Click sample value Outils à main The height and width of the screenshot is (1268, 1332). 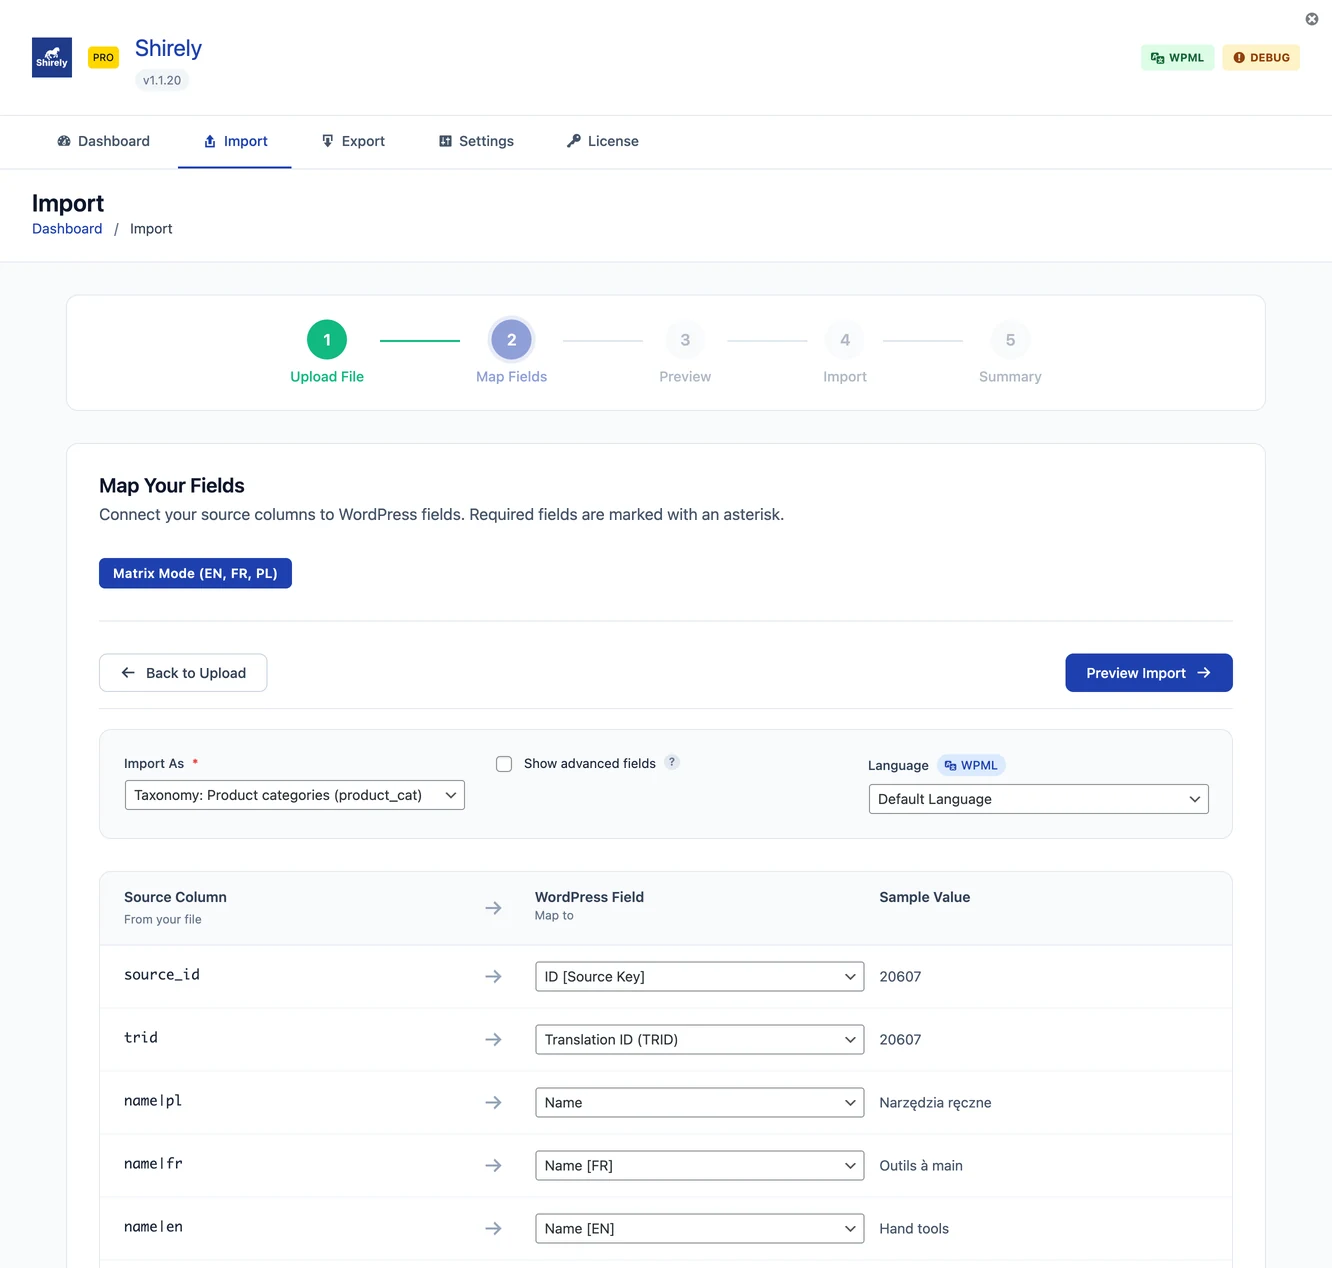coord(921,1166)
